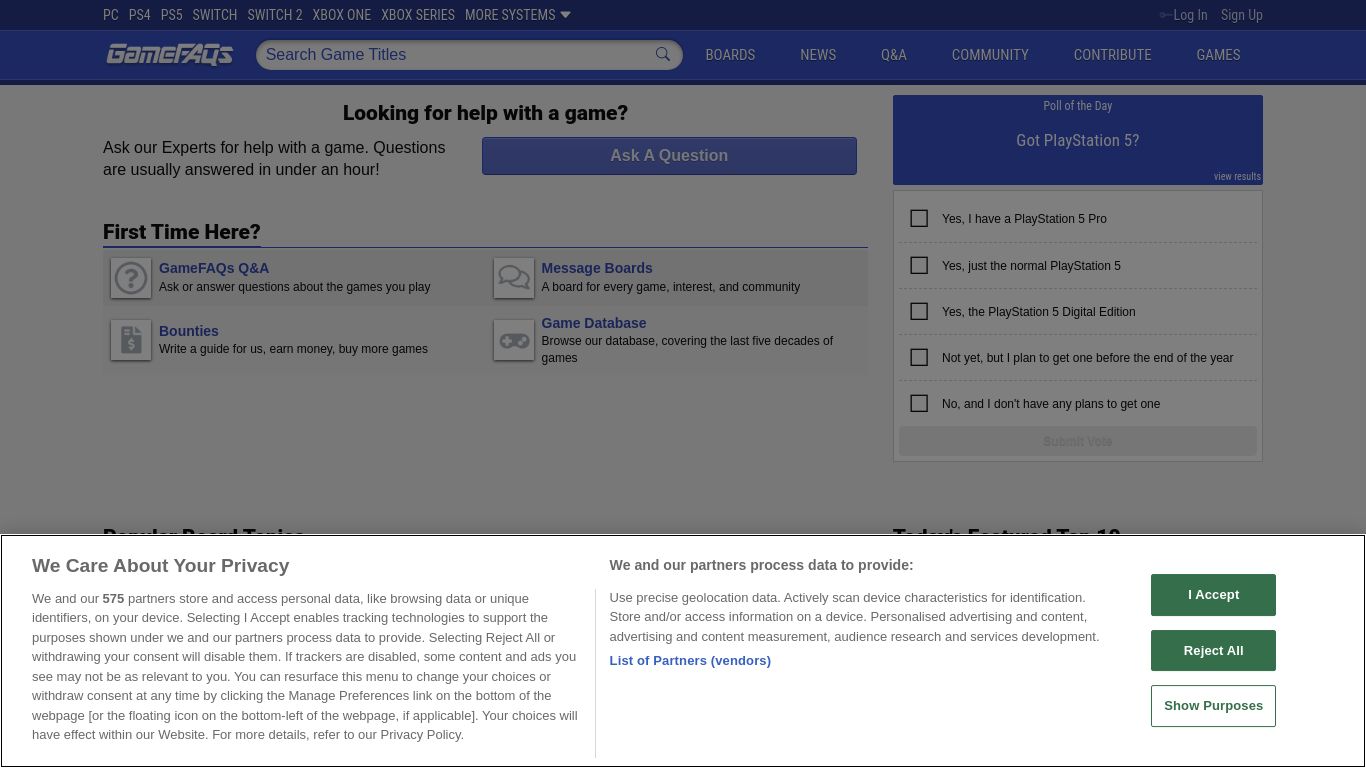Screen dimensions: 1366x768
Task: Open the NEWS menu
Action: click(x=818, y=55)
